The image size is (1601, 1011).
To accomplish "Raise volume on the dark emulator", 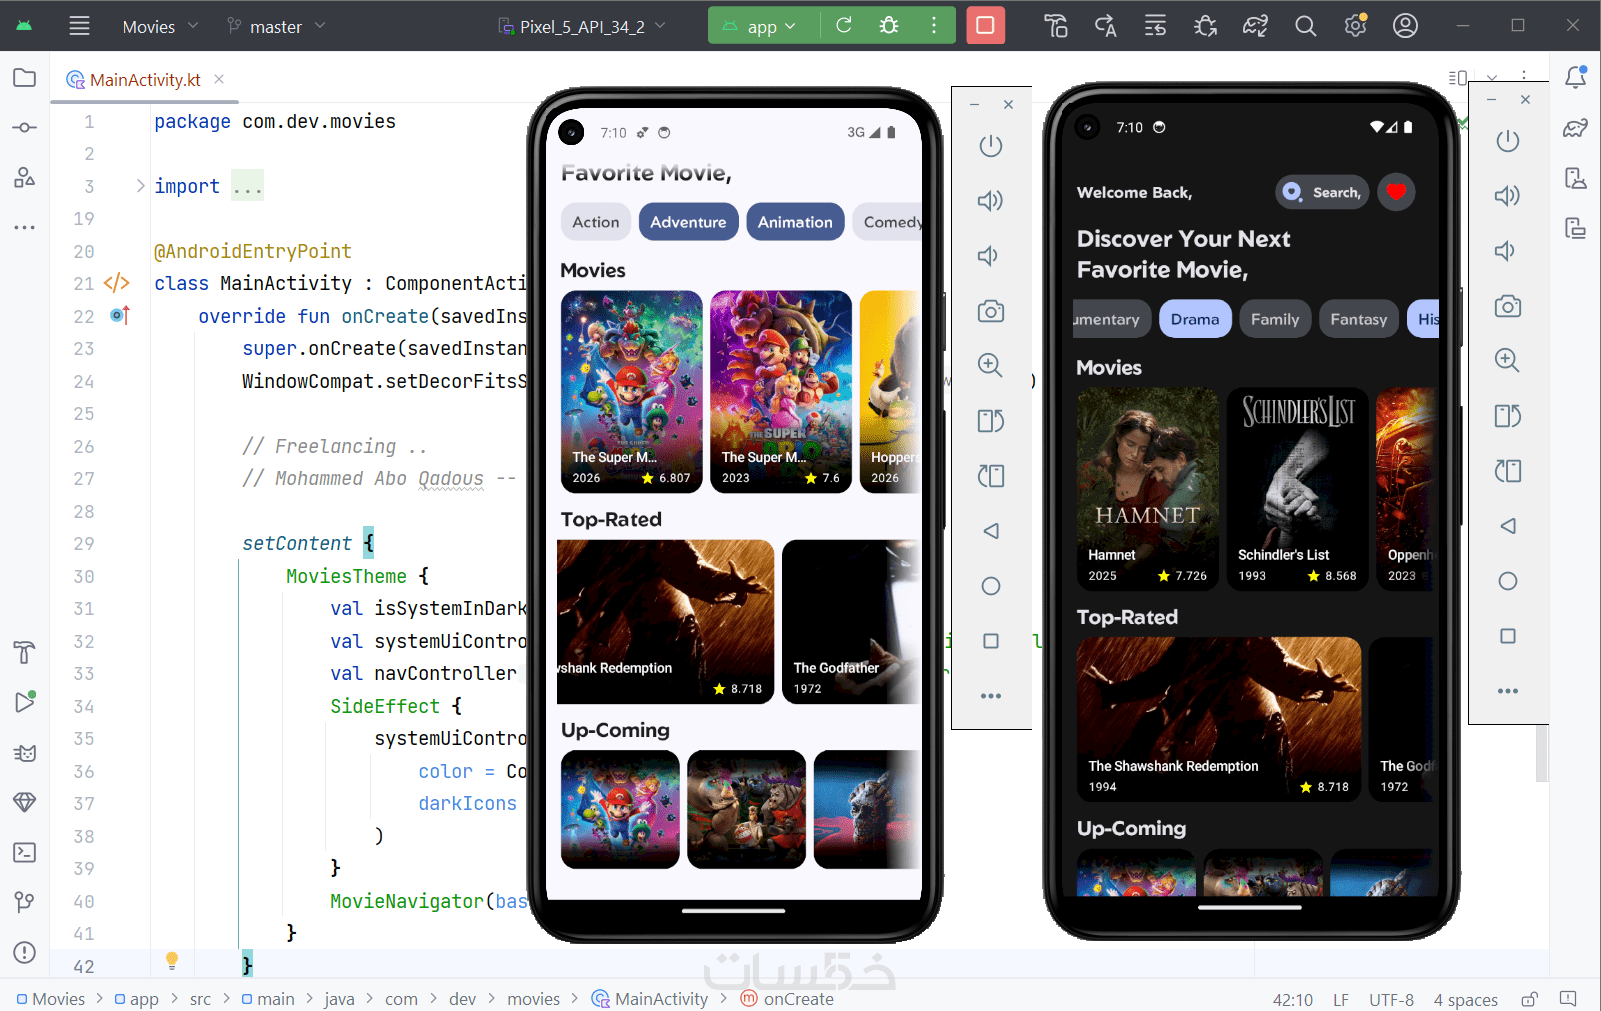I will [1507, 196].
